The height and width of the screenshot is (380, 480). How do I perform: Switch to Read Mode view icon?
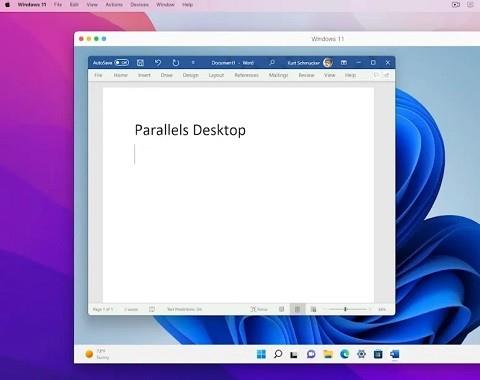(x=282, y=309)
